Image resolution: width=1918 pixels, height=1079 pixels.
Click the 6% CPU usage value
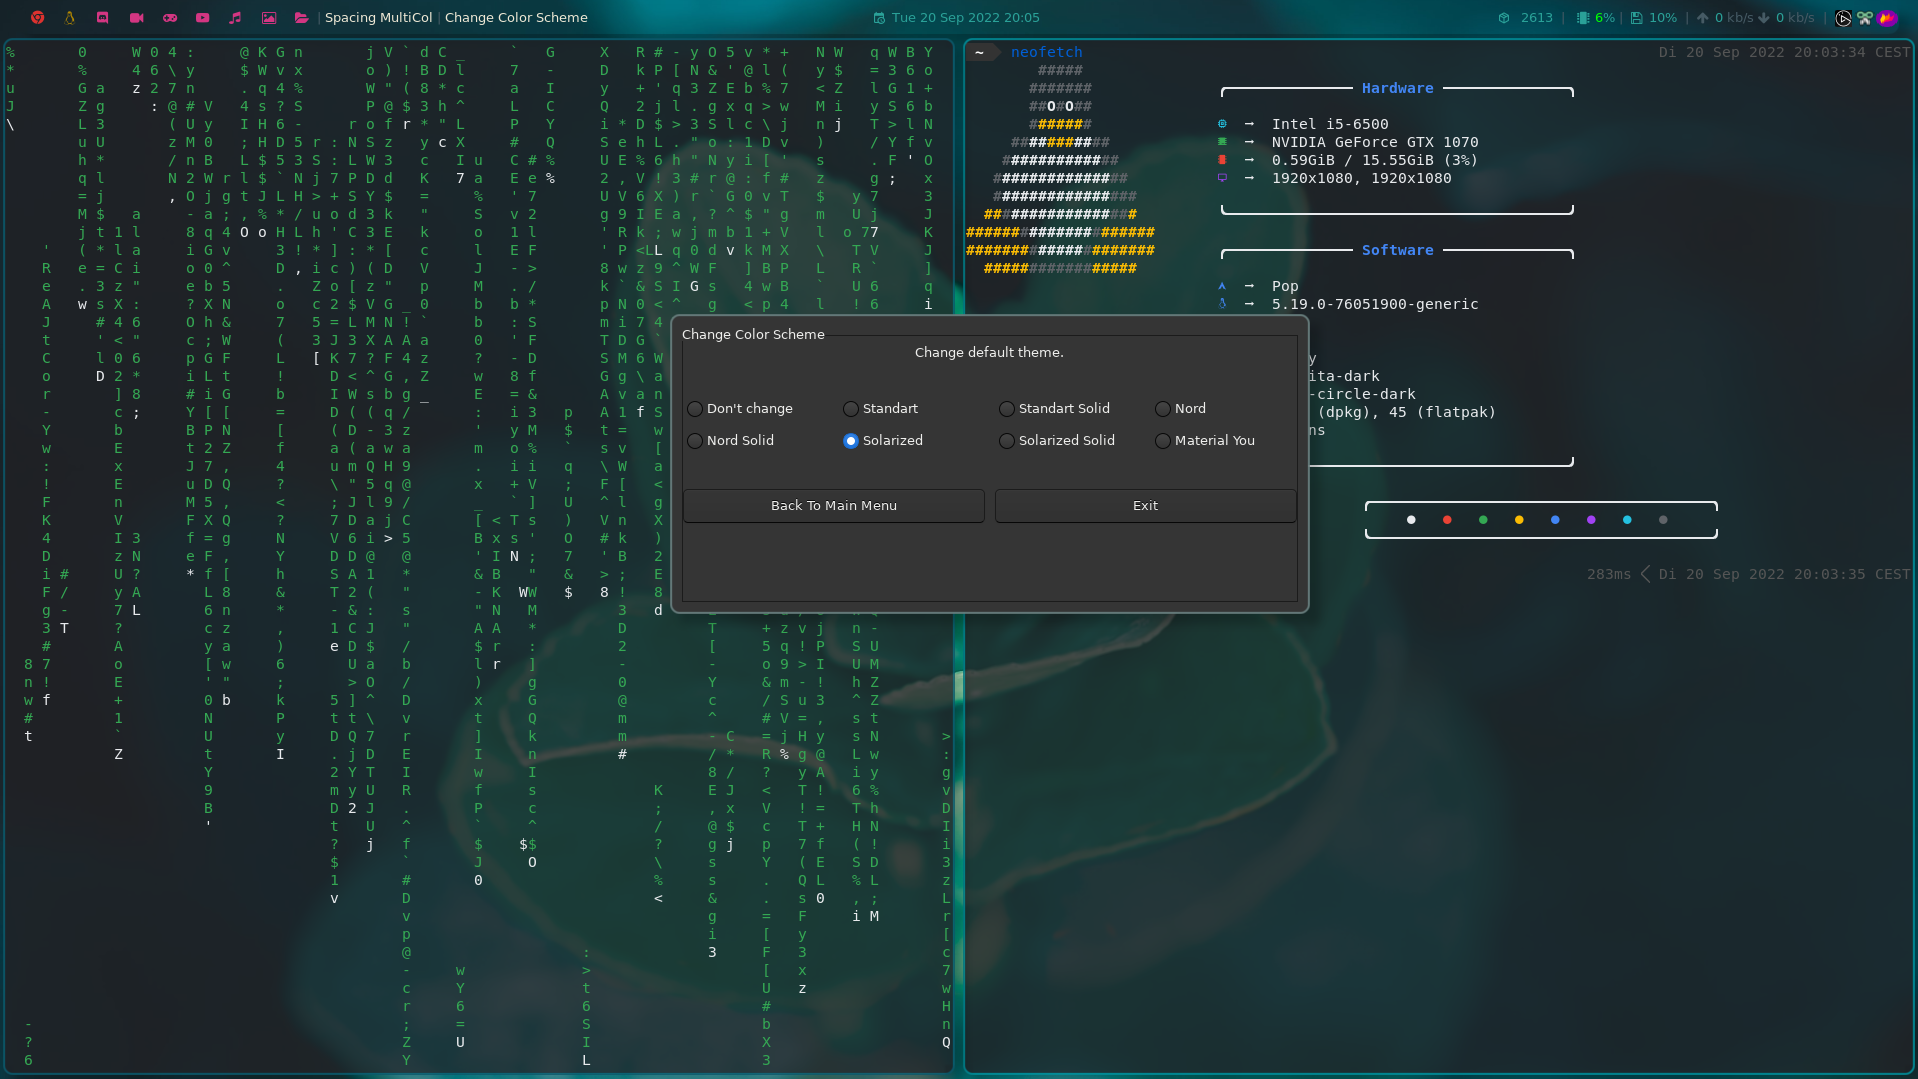pyautogui.click(x=1605, y=18)
